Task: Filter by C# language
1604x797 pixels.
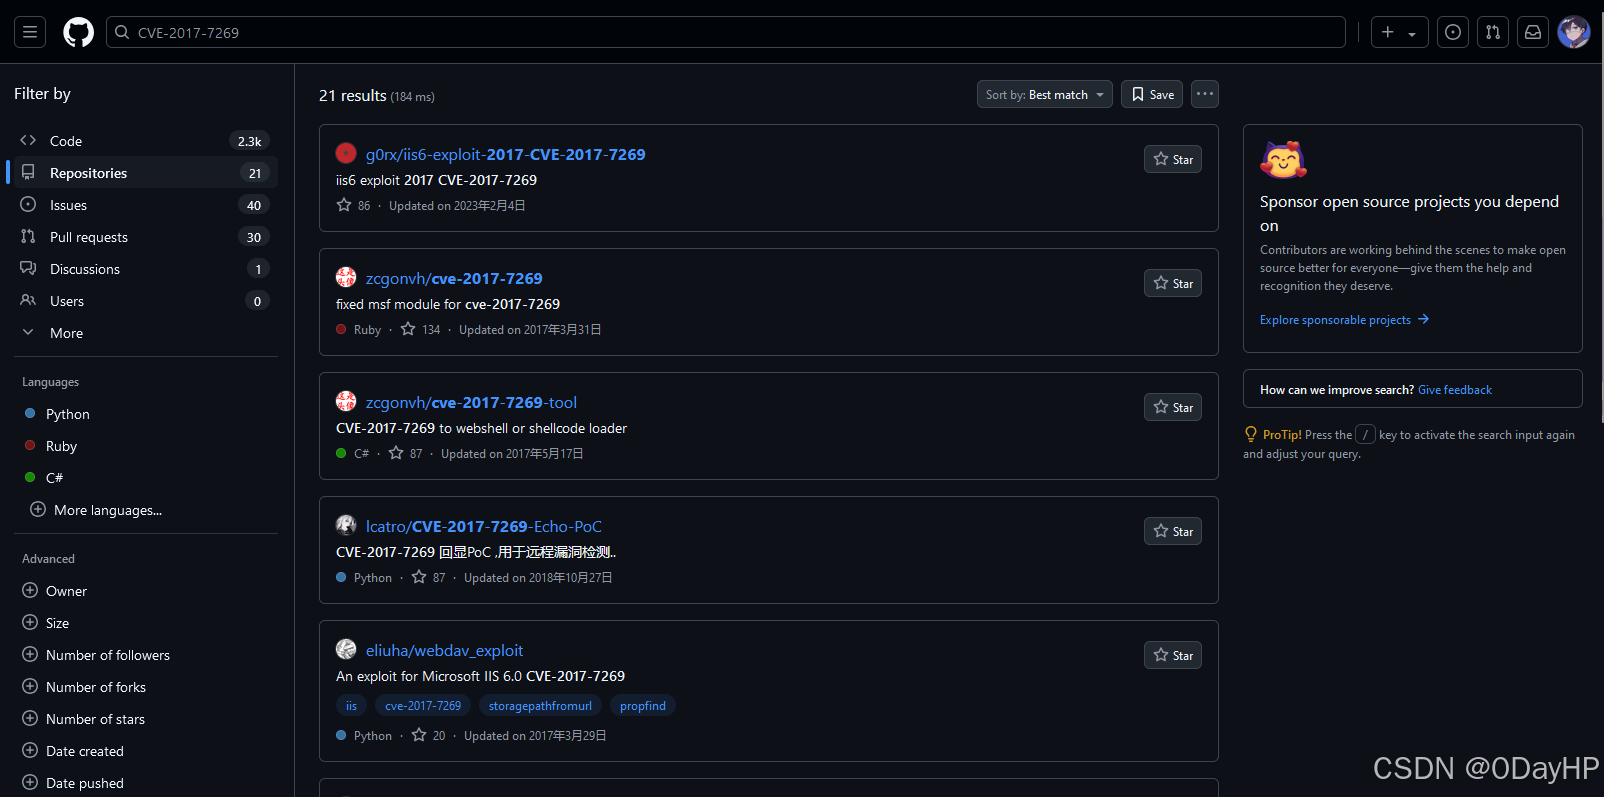Action: tap(146, 478)
